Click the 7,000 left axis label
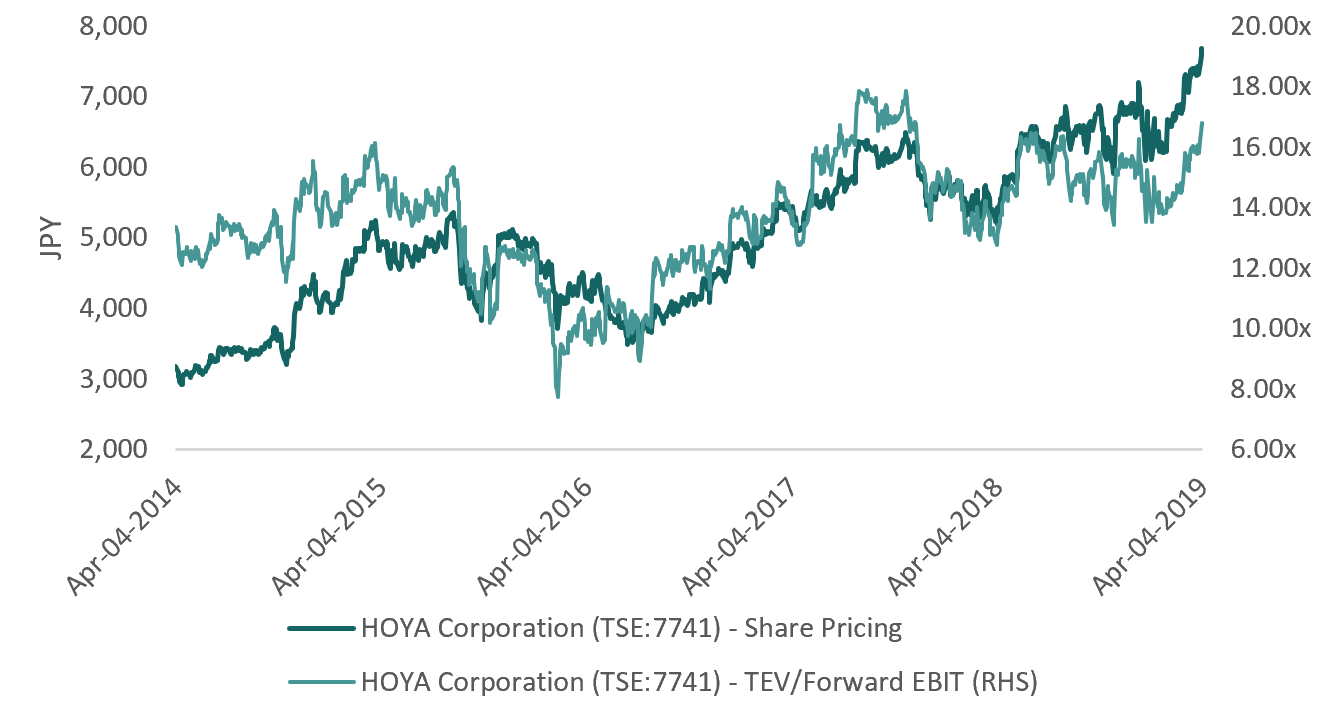The height and width of the screenshot is (708, 1336). coord(115,96)
